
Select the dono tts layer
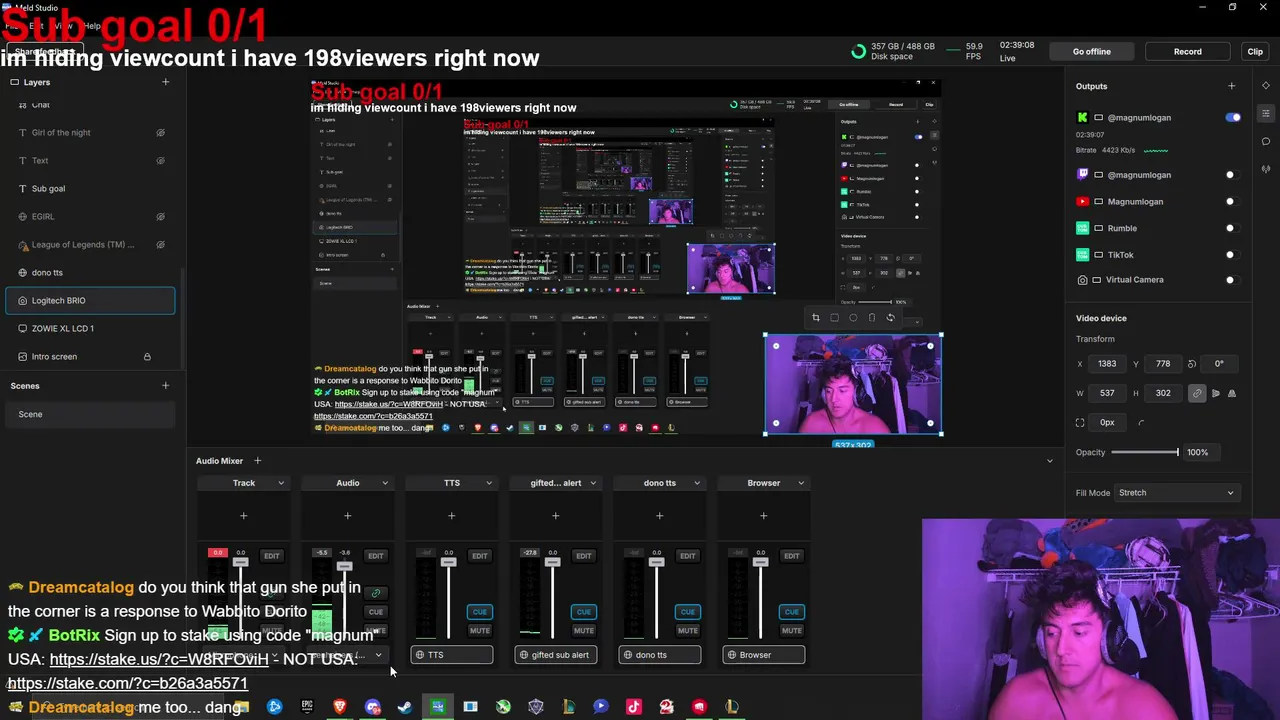click(90, 272)
